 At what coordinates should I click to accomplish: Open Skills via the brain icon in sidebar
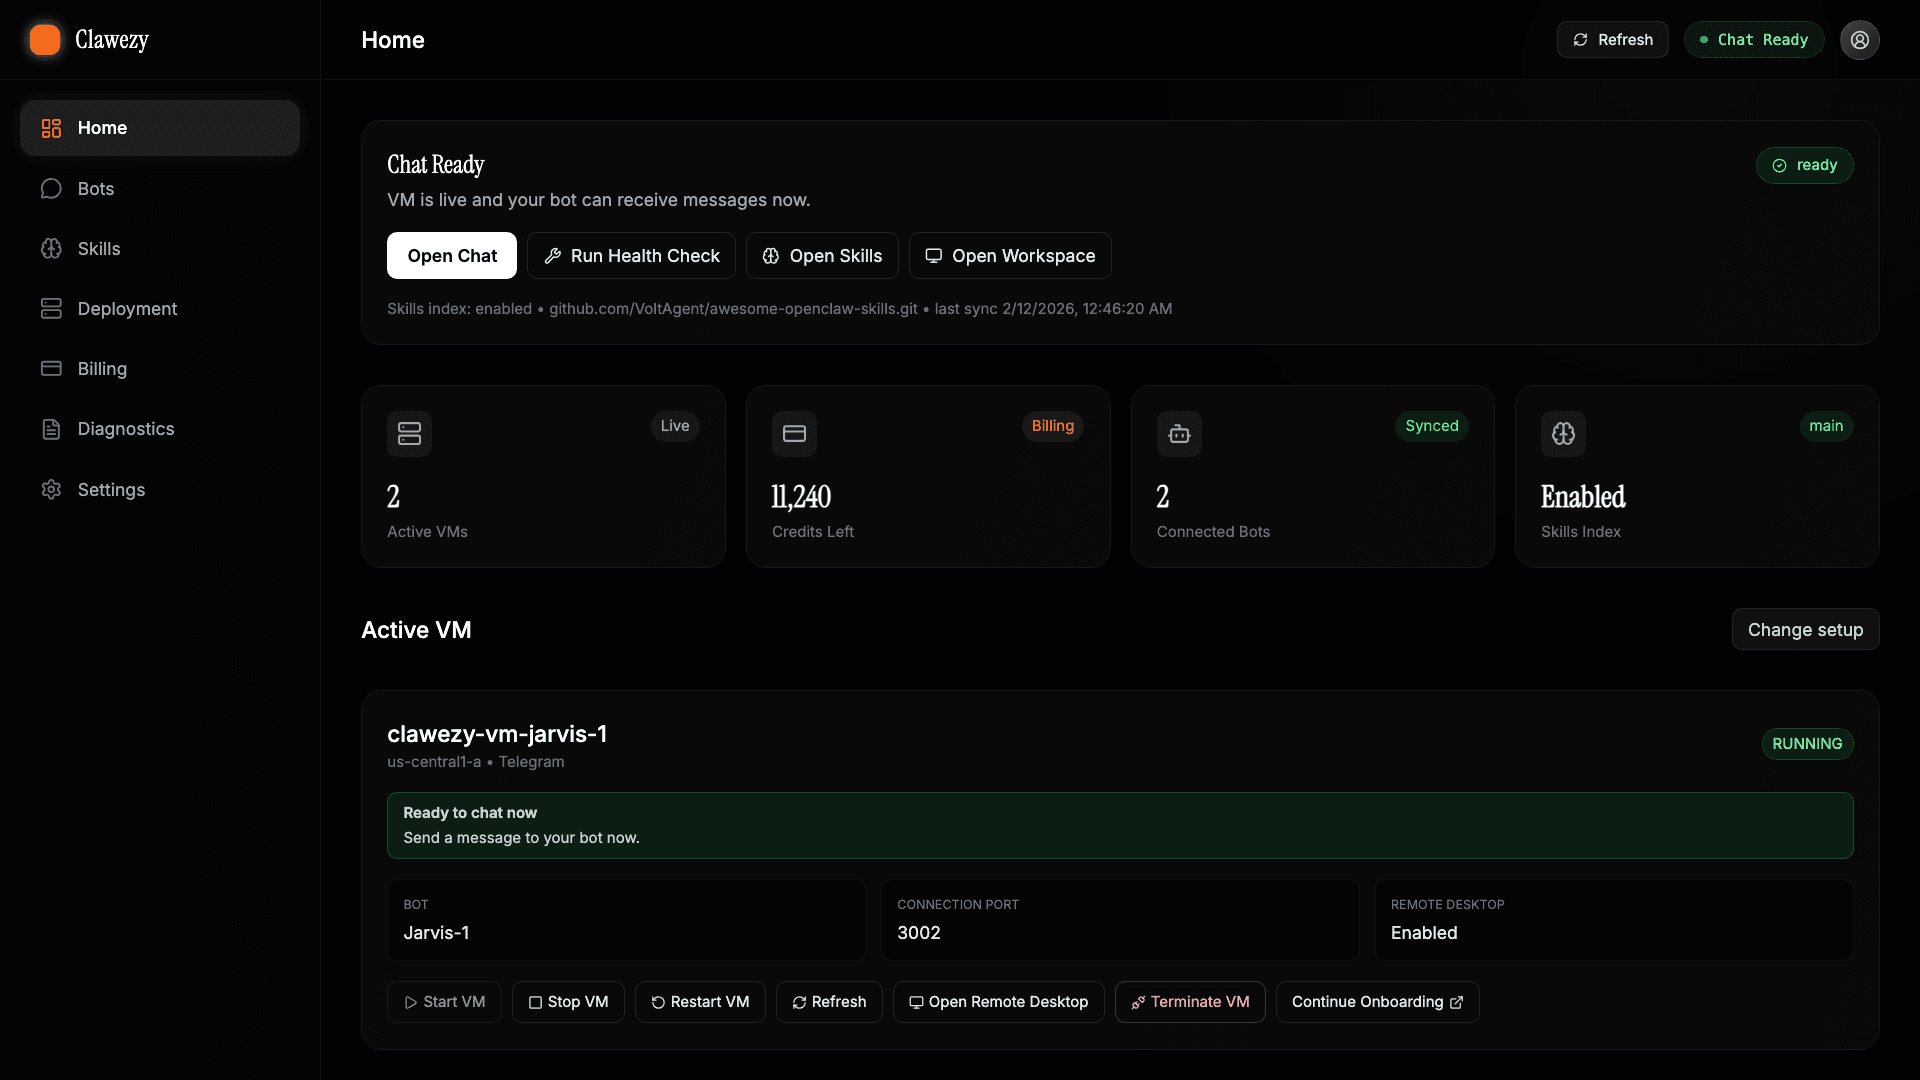(51, 248)
